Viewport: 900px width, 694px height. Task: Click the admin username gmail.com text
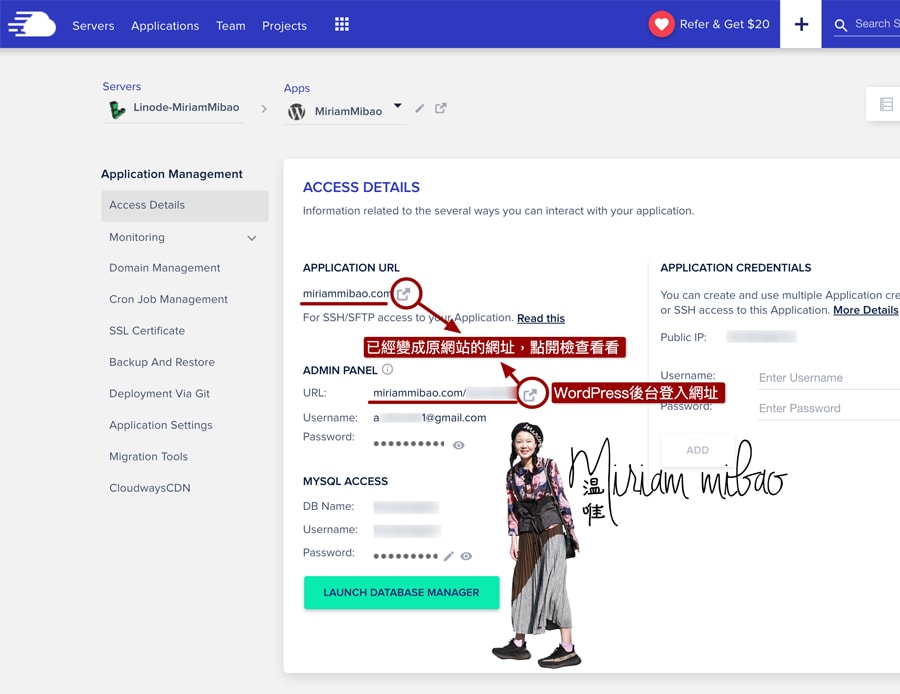point(429,418)
